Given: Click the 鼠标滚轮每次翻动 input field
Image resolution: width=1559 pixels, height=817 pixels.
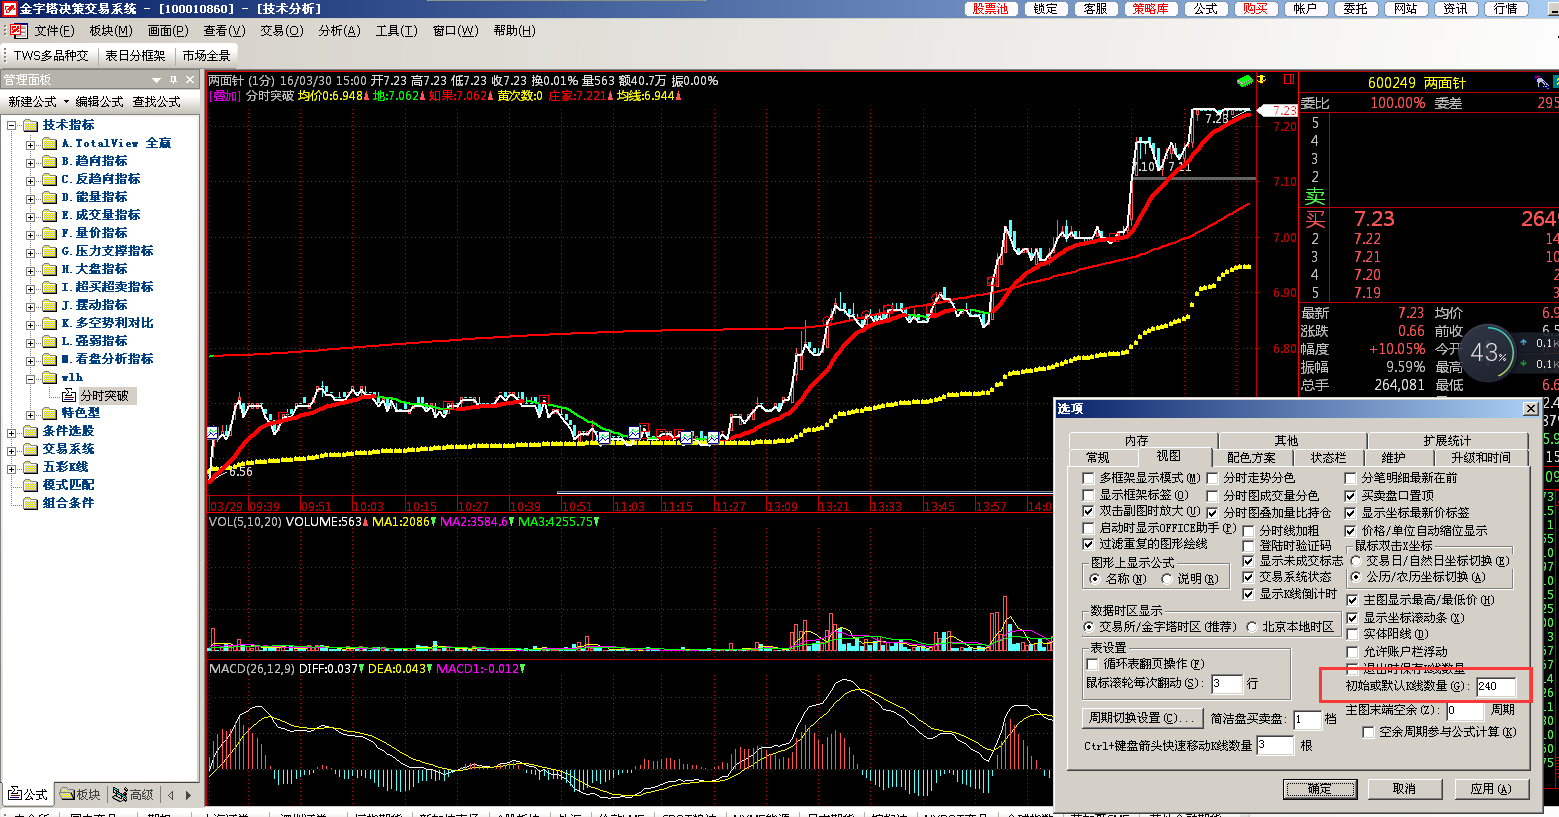Looking at the screenshot, I should (1226, 684).
